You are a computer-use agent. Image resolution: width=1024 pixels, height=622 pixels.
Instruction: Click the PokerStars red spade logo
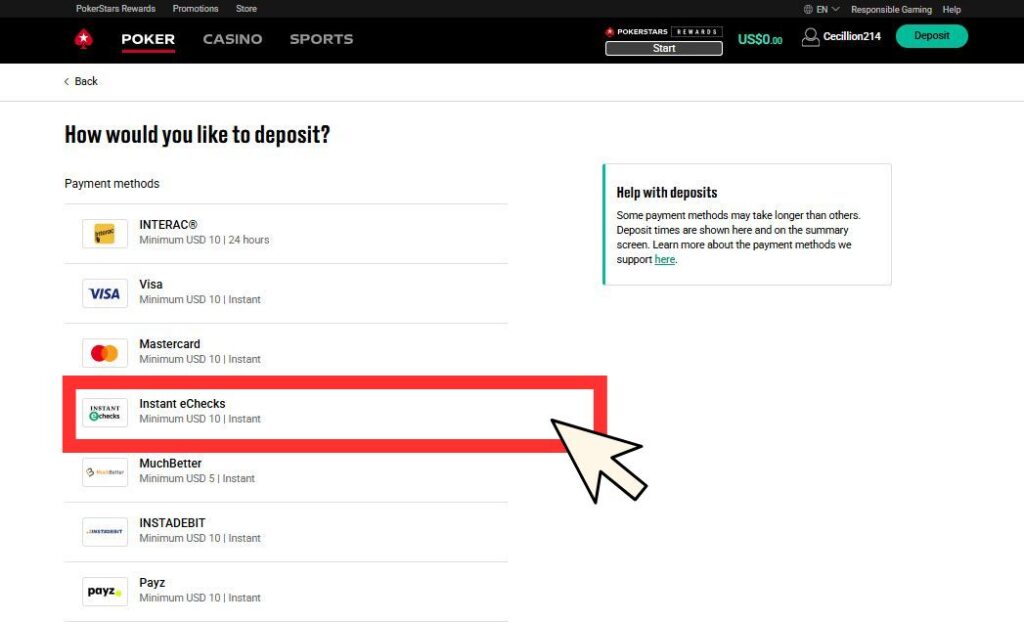[83, 39]
